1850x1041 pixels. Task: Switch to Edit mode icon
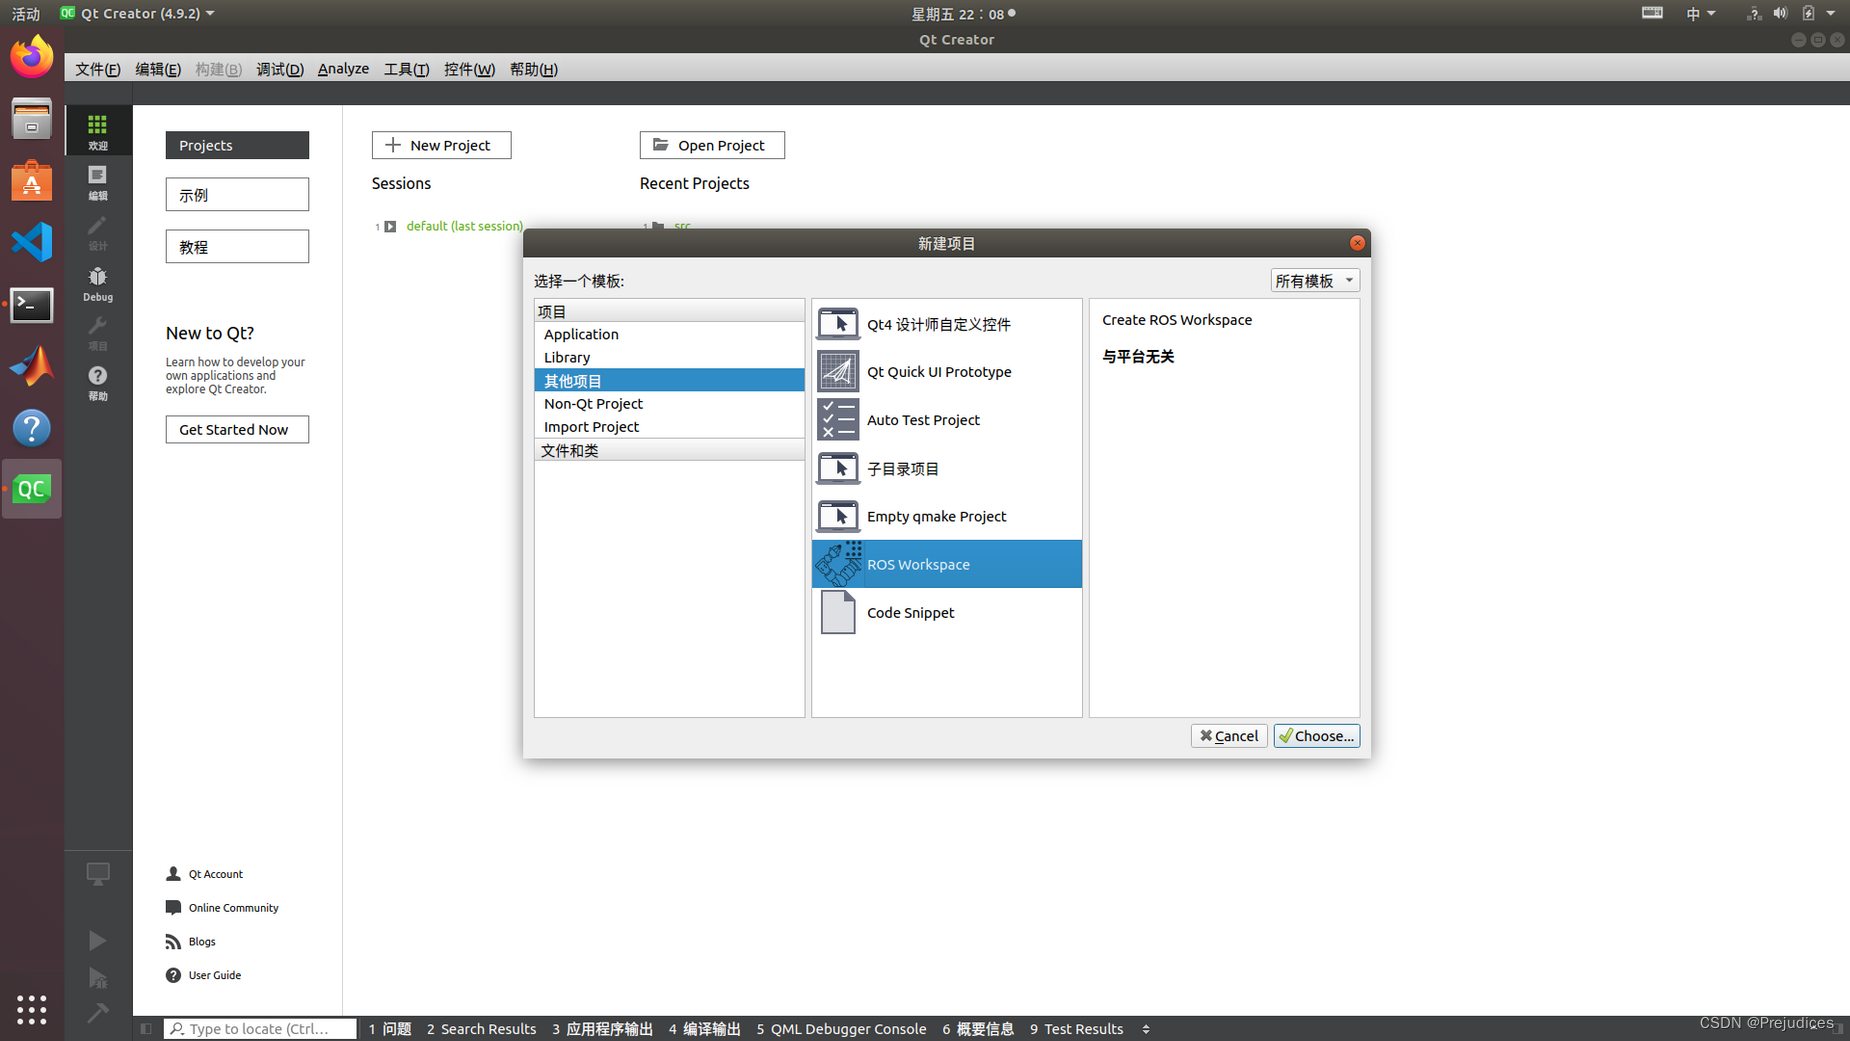click(x=97, y=181)
